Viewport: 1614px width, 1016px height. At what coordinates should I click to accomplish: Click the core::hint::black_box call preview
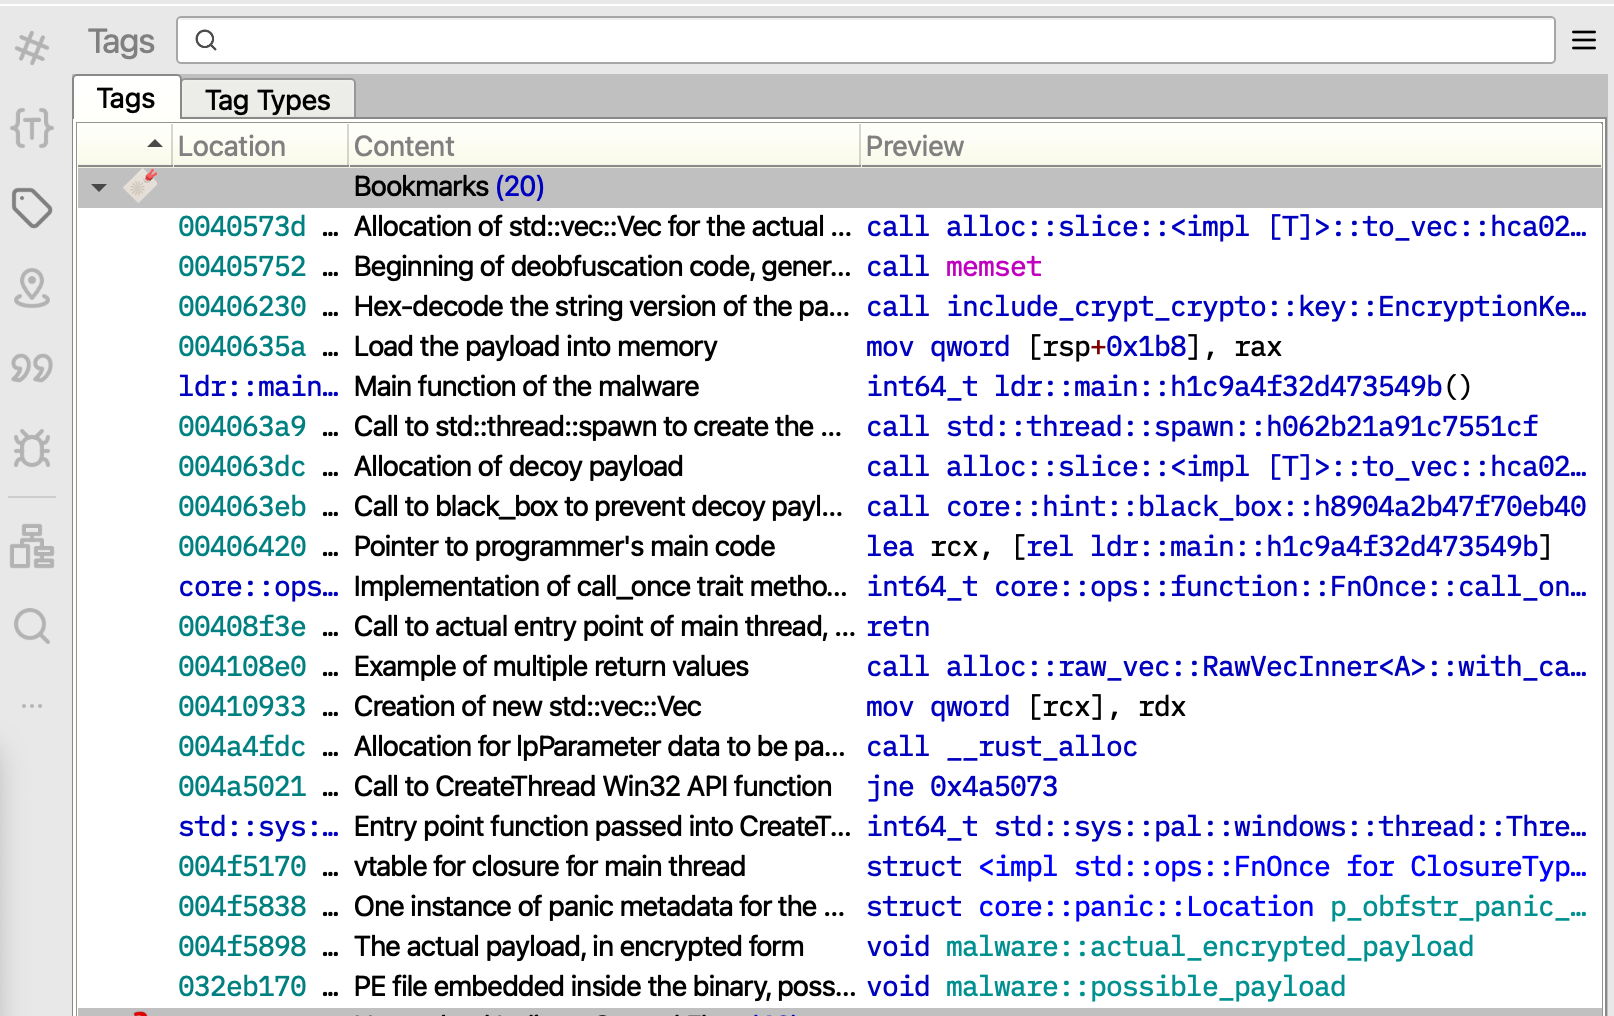tap(1226, 507)
